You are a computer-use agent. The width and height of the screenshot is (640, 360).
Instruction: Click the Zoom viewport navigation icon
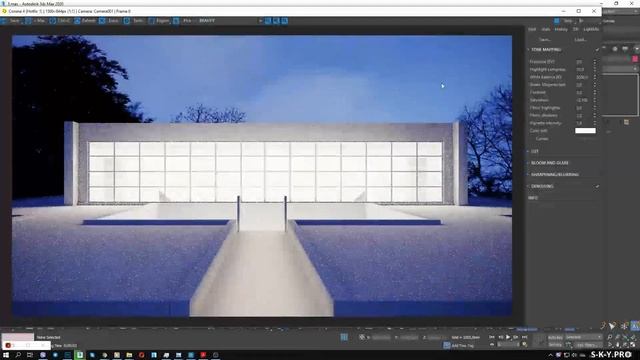[609, 337]
